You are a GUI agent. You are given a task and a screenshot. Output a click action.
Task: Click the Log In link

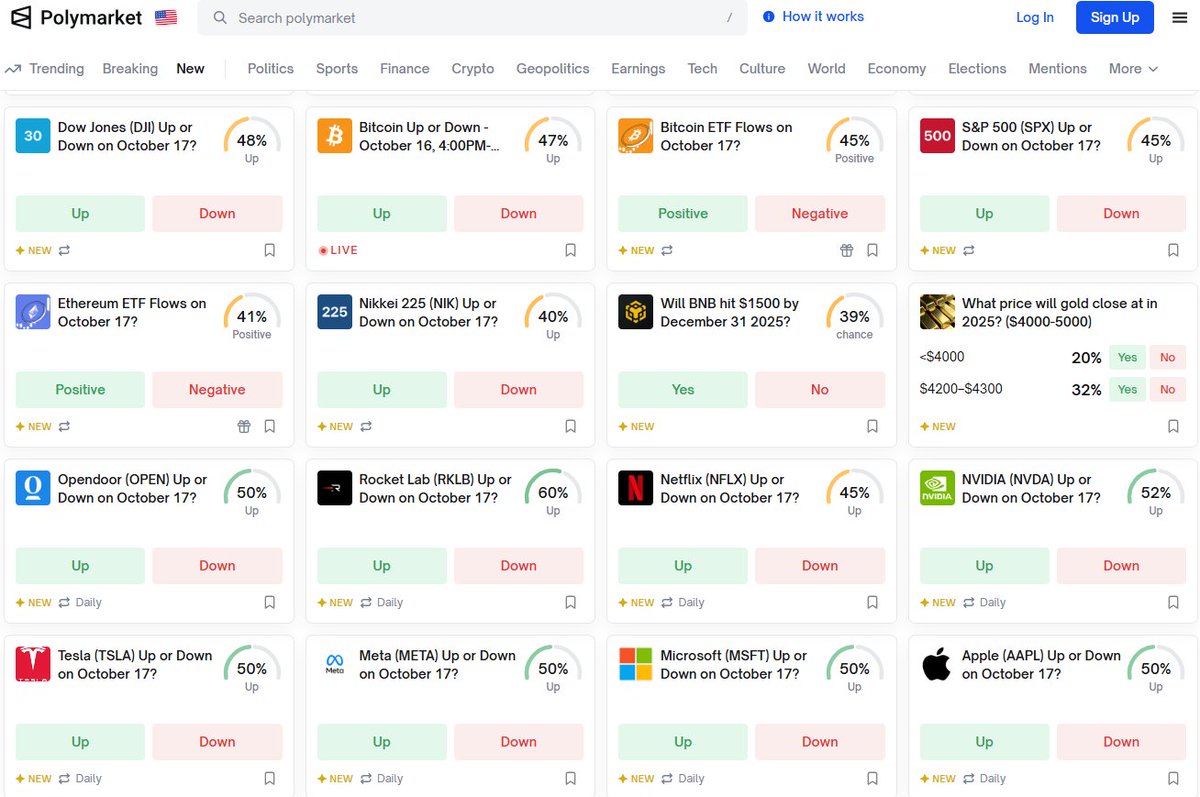pos(1035,17)
